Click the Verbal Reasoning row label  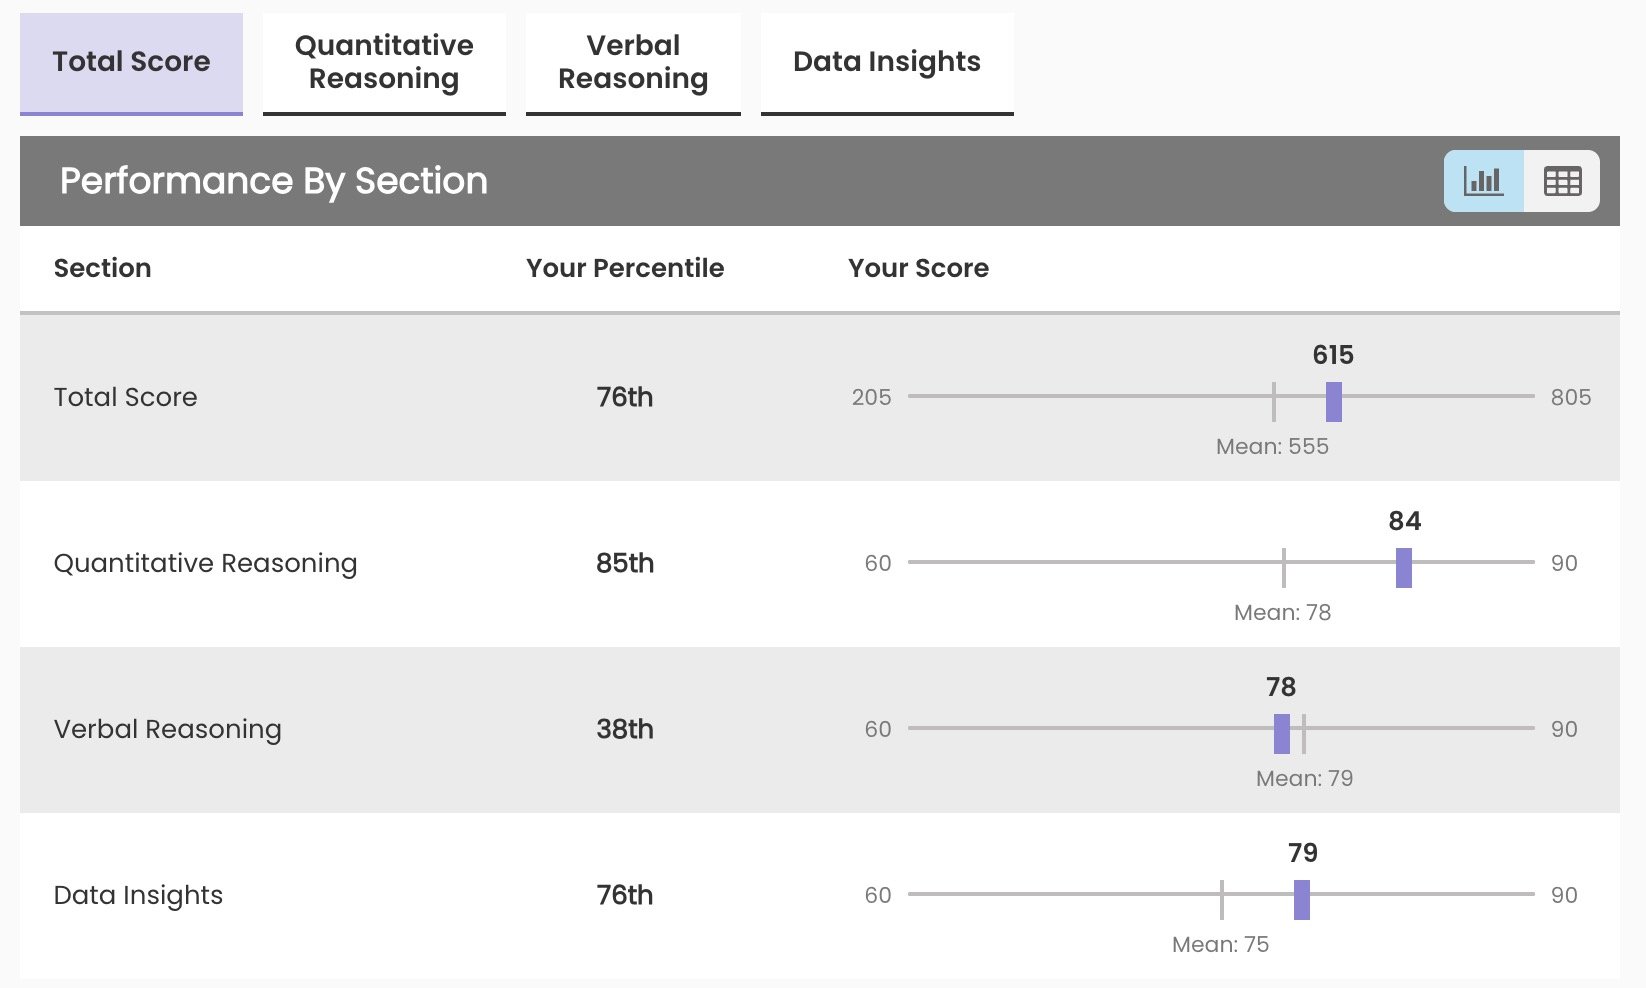click(x=167, y=729)
